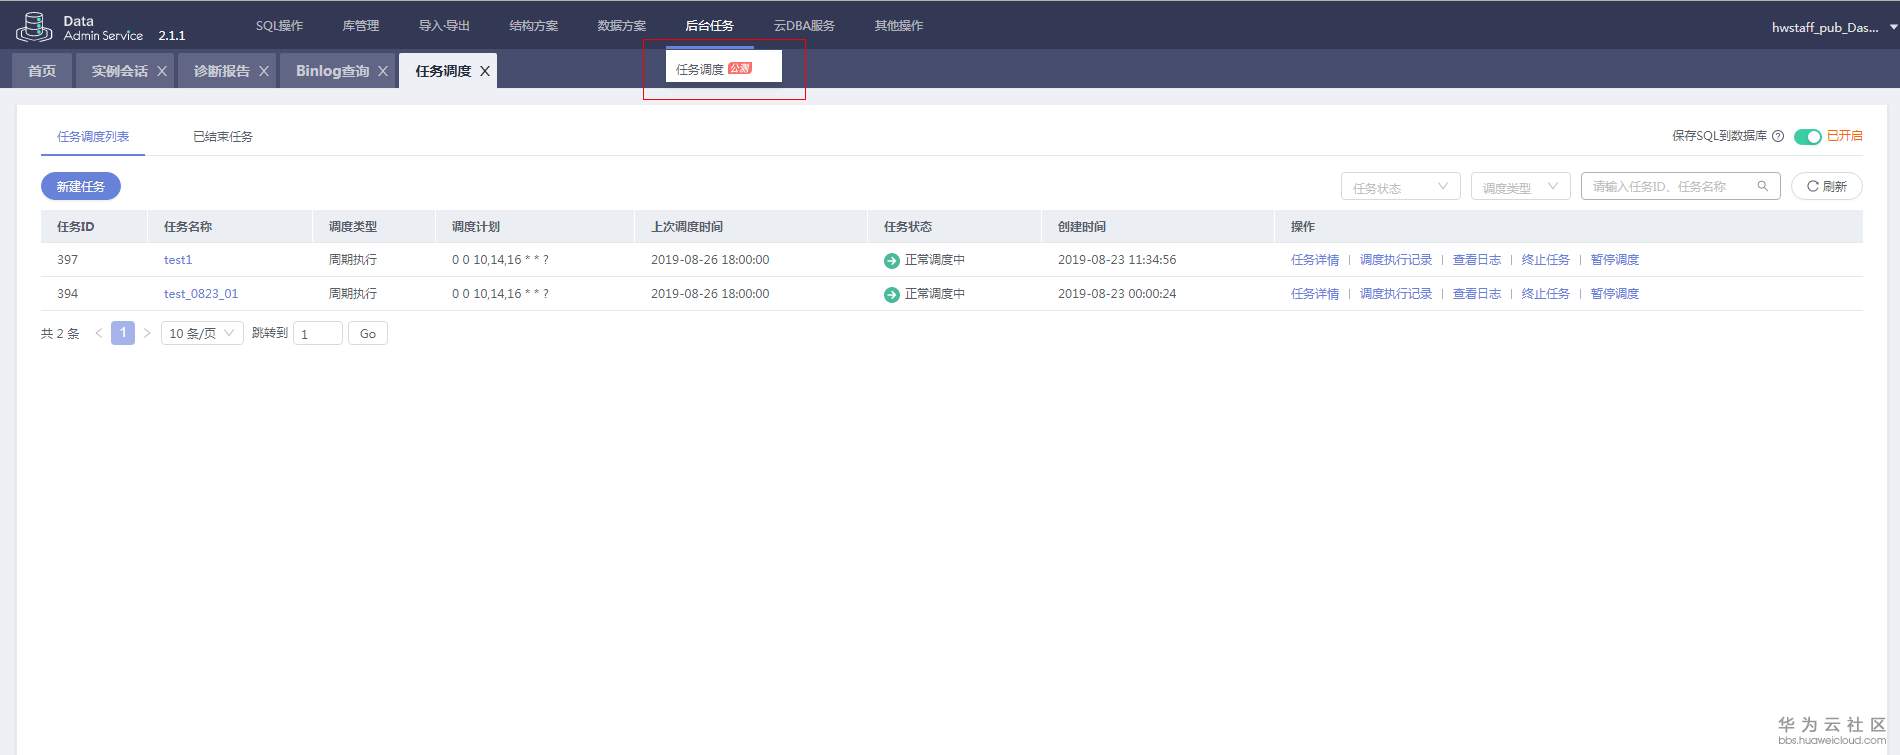The height and width of the screenshot is (755, 1900).
Task: Go to the next page arrow
Action: pos(147,333)
